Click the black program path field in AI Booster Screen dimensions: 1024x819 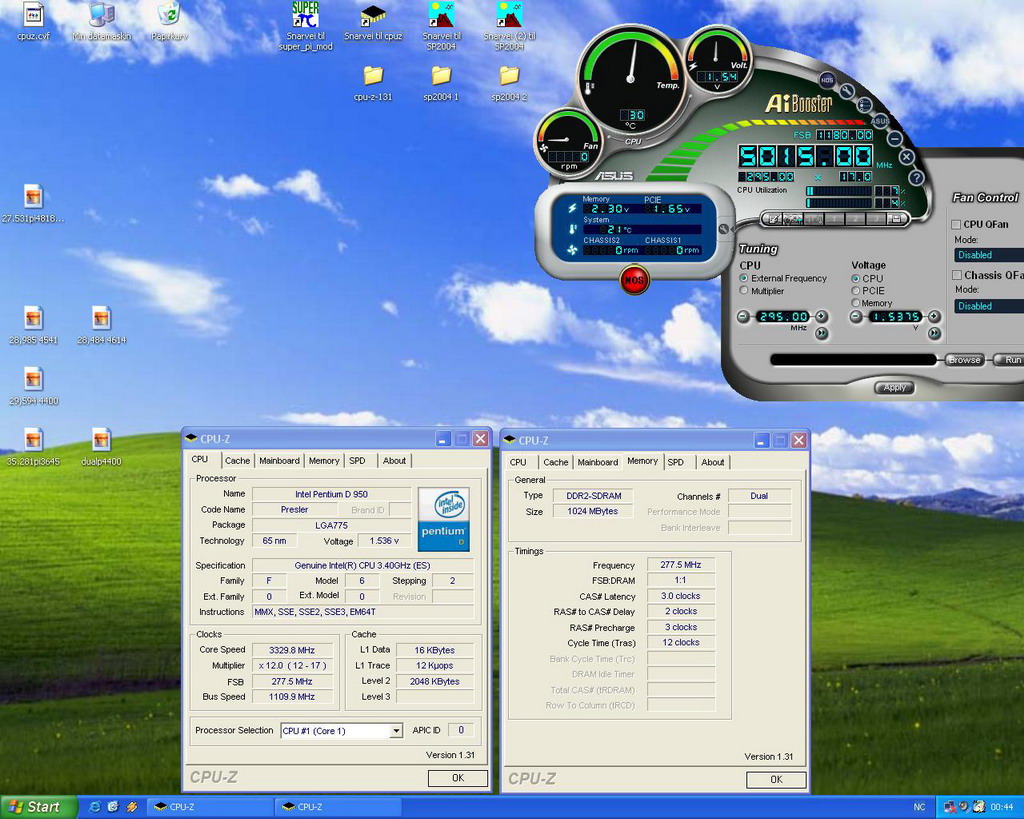coord(854,360)
